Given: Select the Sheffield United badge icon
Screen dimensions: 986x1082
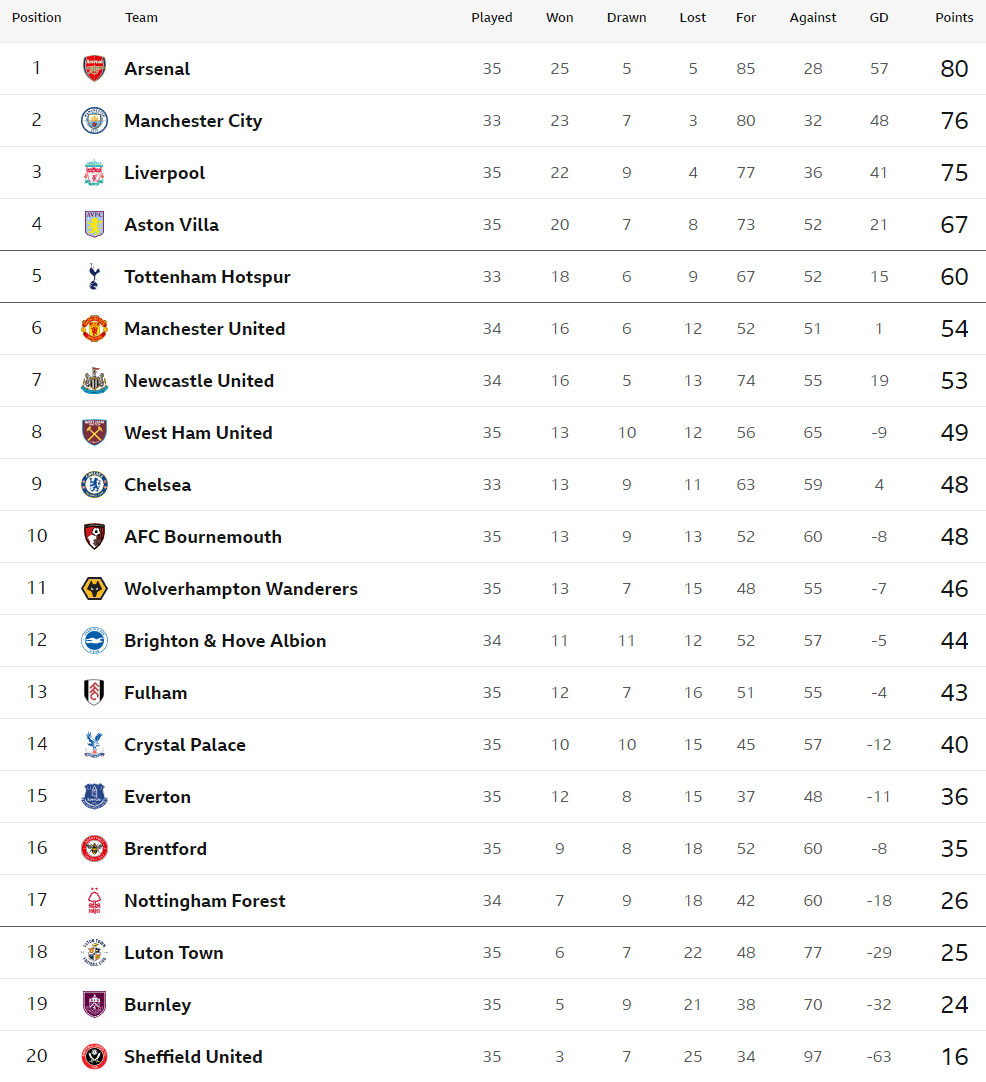Looking at the screenshot, I should [x=95, y=1056].
